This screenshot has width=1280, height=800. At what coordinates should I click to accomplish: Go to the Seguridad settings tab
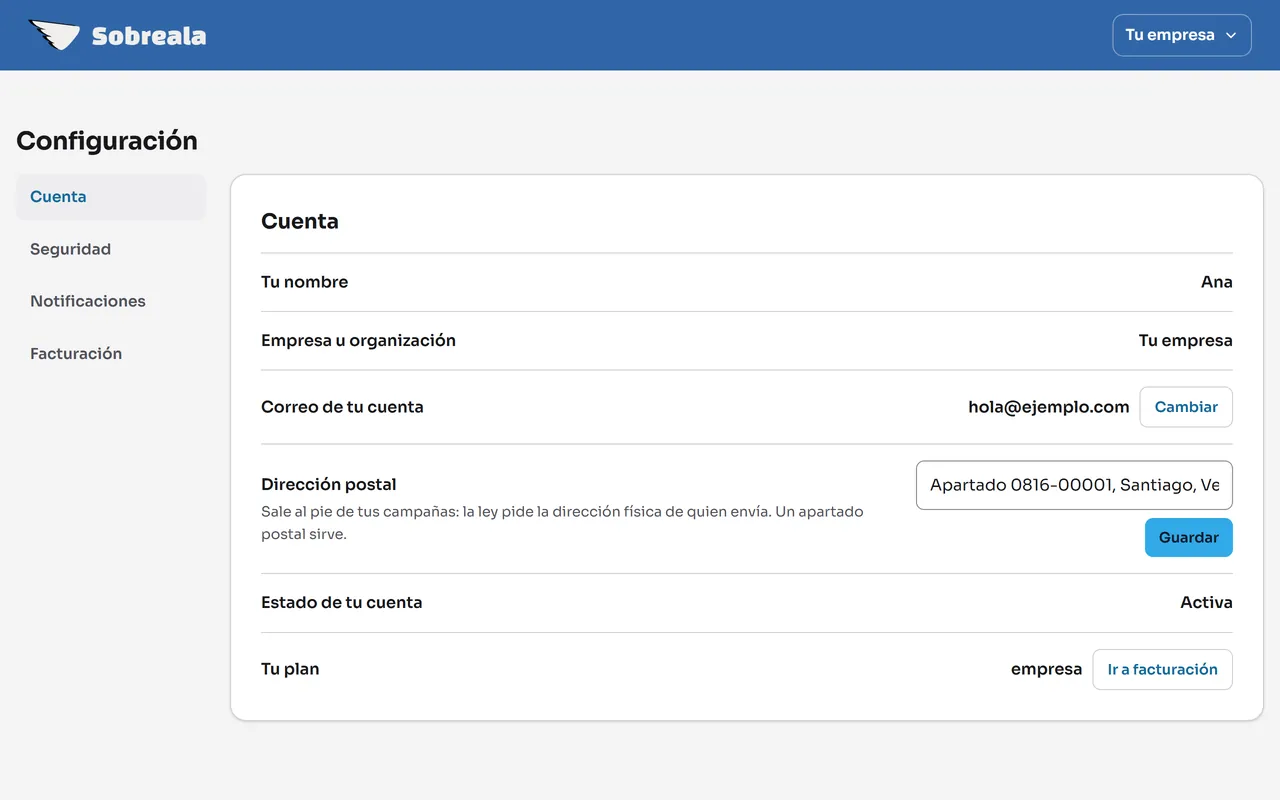pyautogui.click(x=111, y=249)
